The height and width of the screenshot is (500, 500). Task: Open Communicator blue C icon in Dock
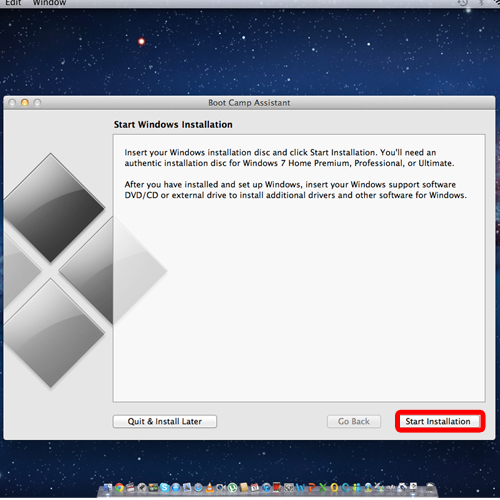click(345, 488)
